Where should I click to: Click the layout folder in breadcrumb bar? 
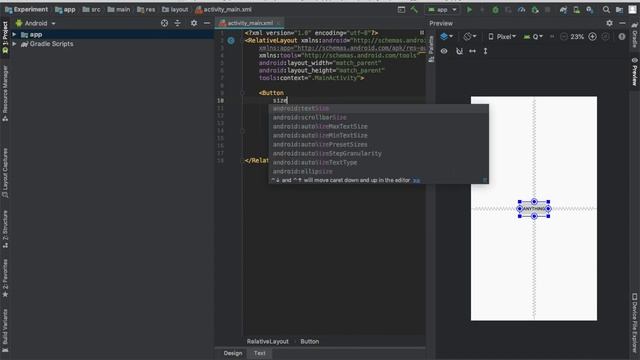tap(175, 9)
